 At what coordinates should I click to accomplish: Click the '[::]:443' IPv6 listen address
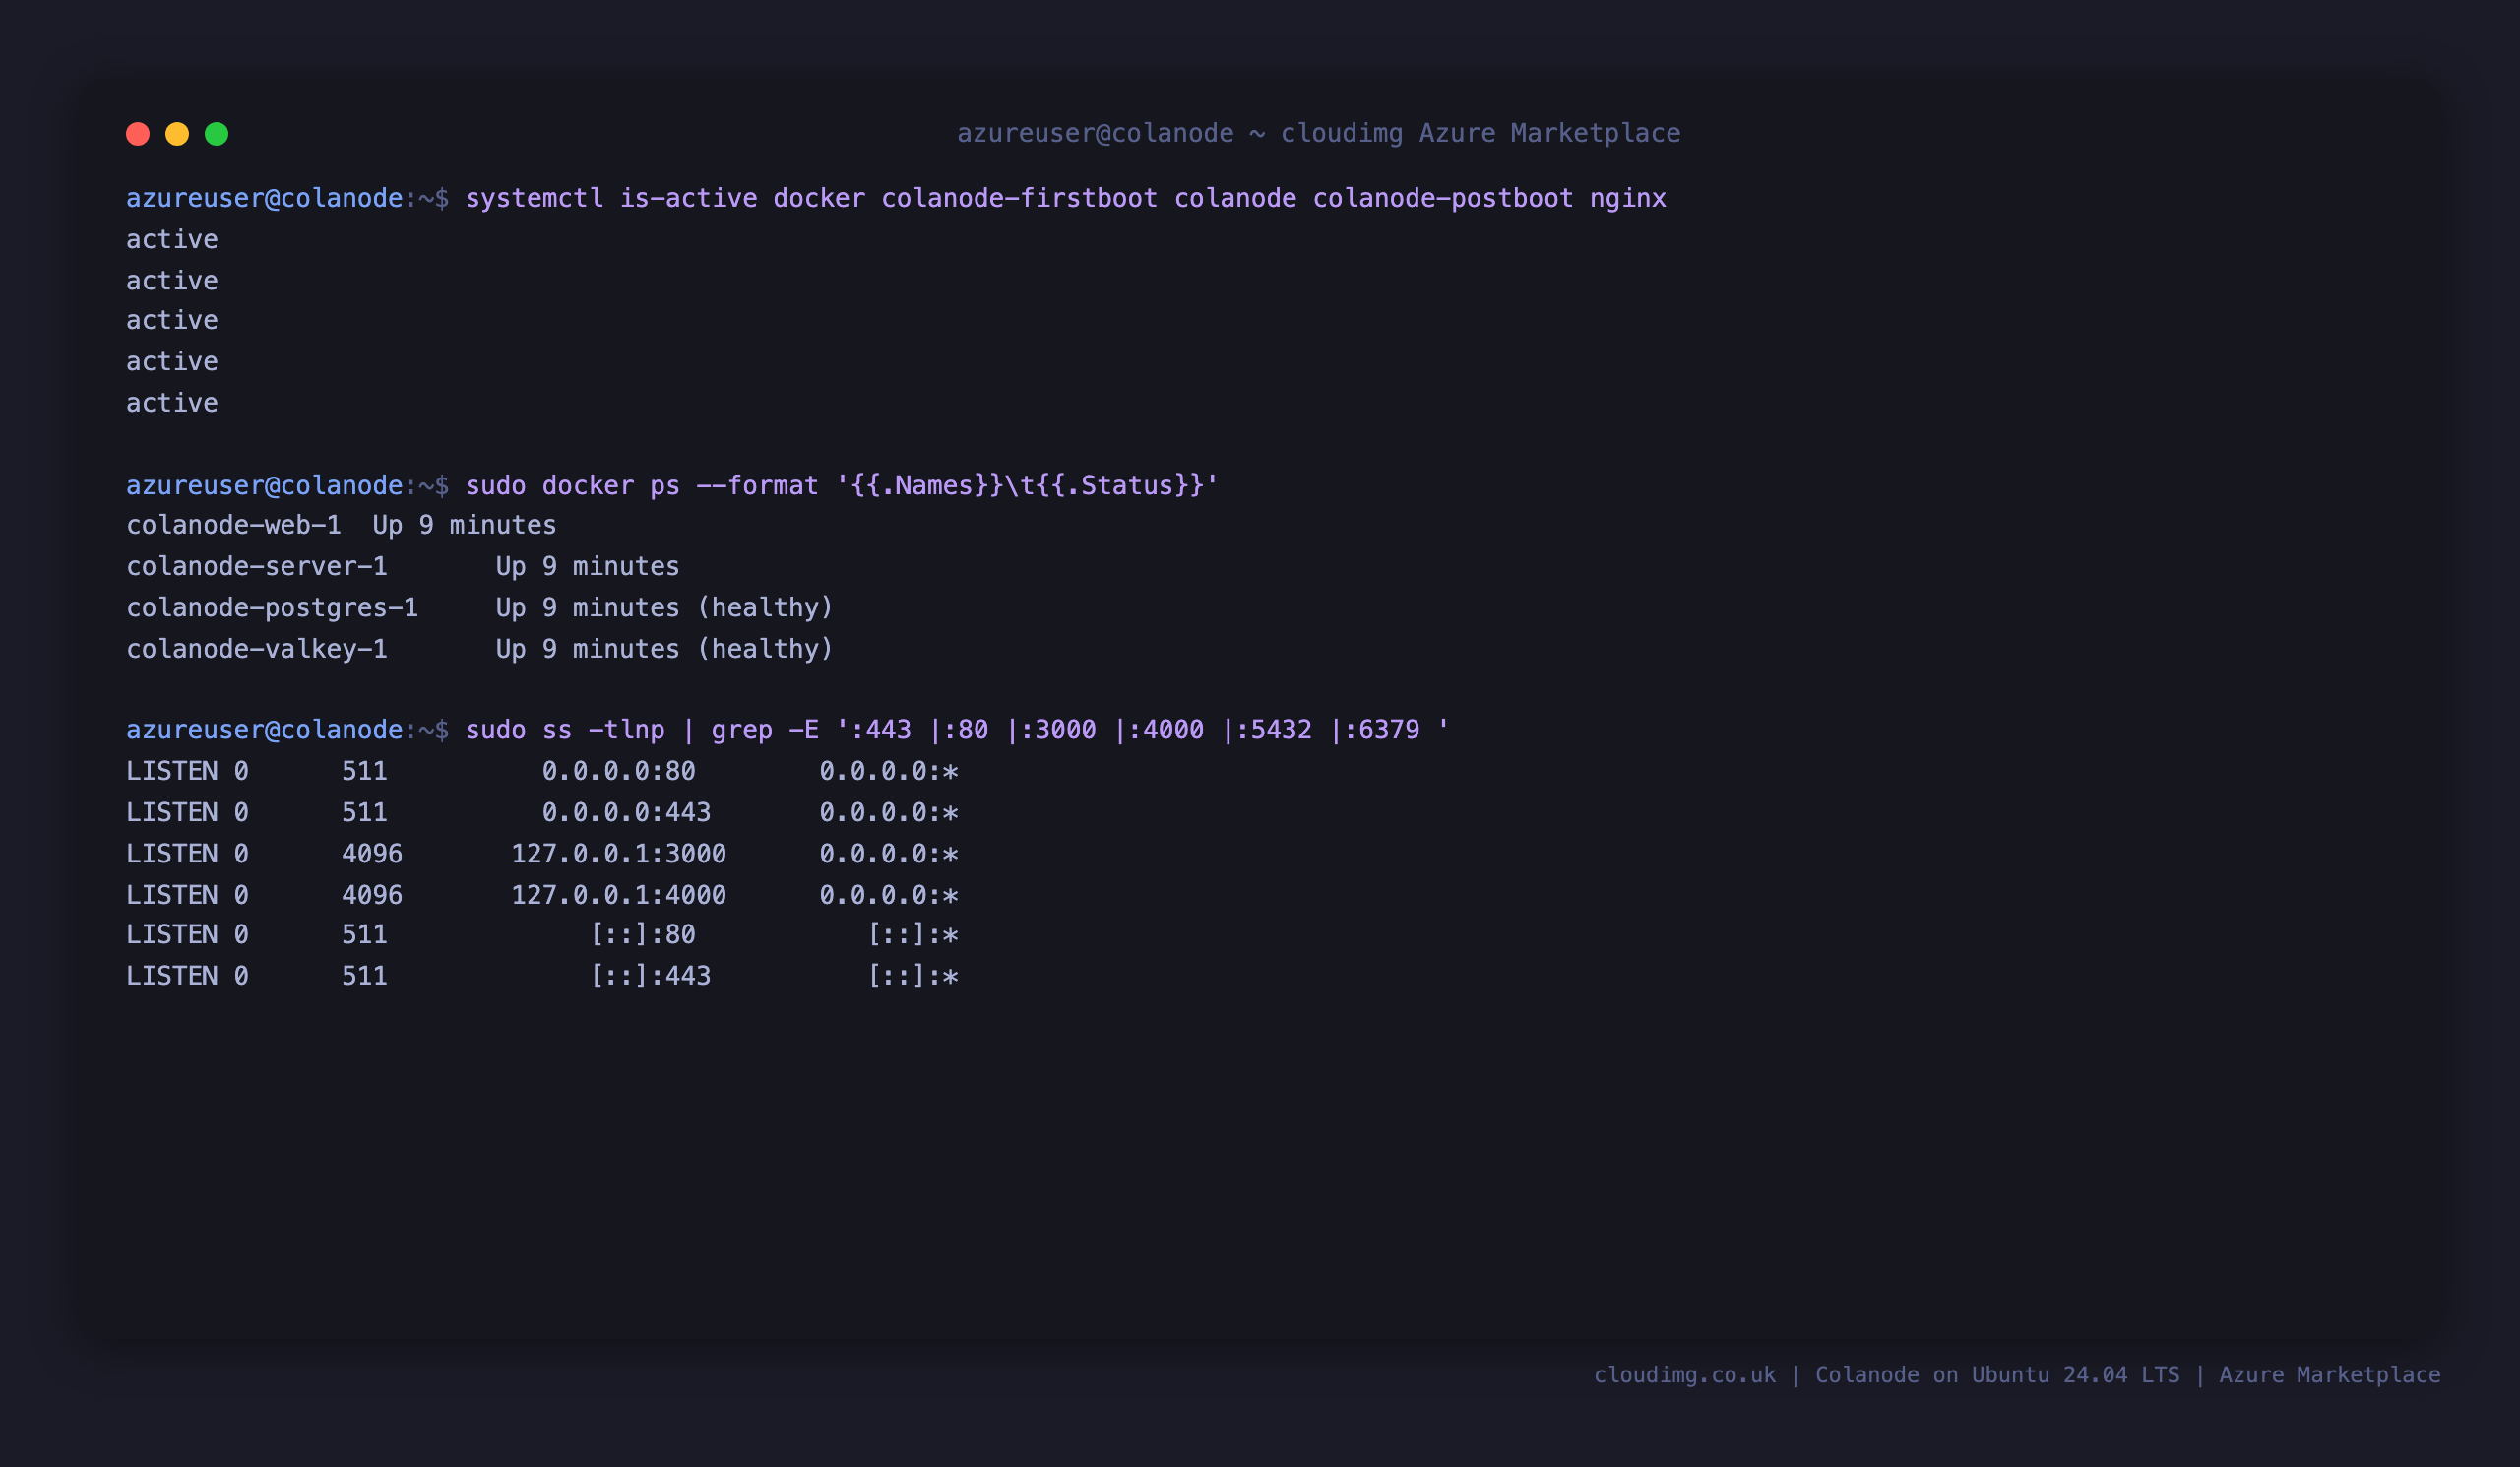[x=650, y=975]
